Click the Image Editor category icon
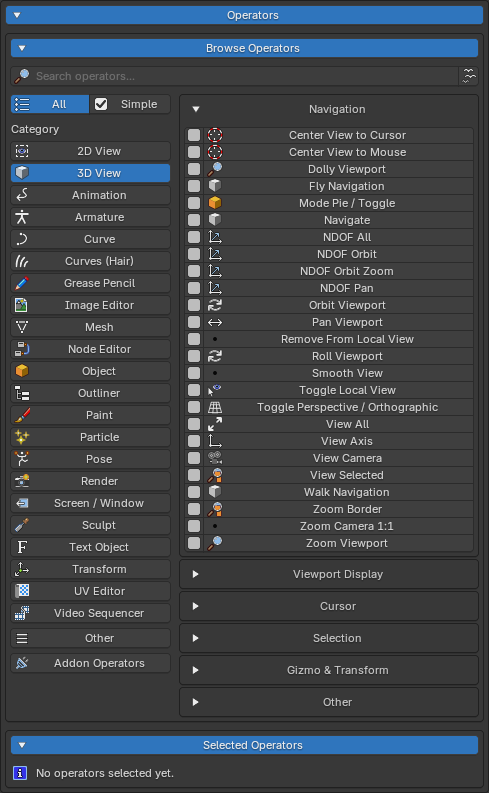The image size is (489, 793). pyautogui.click(x=22, y=305)
